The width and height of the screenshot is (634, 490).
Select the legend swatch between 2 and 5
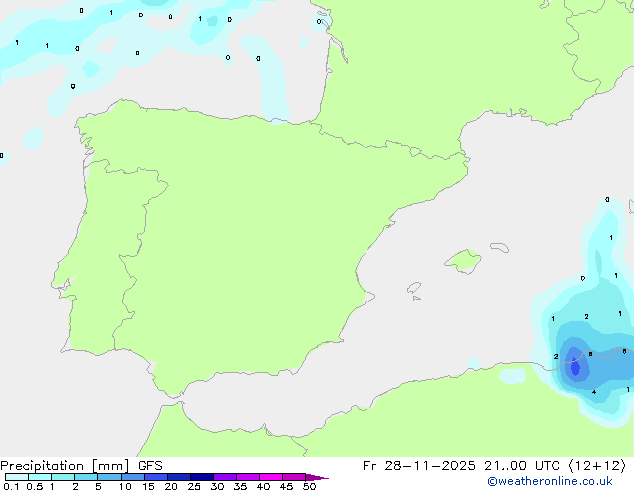pos(86,477)
